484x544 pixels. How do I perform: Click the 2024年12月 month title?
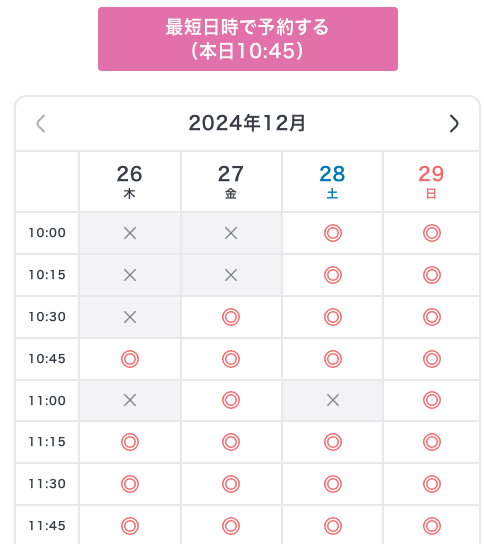tap(247, 123)
